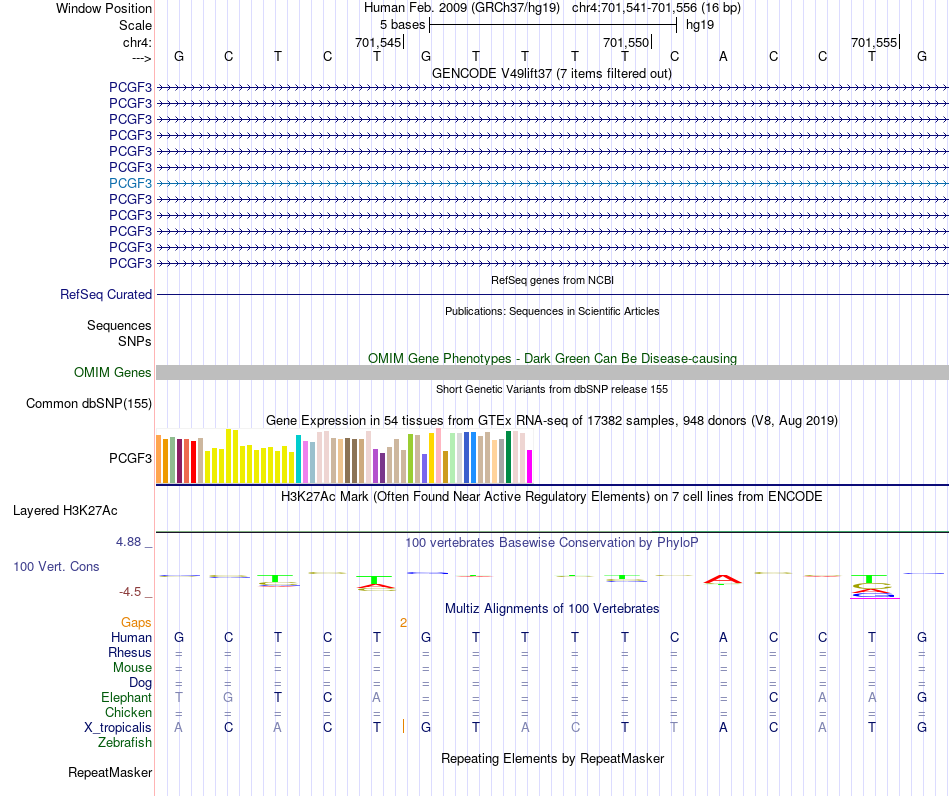Click the orange gap number 2 in Gaps row

tap(404, 623)
